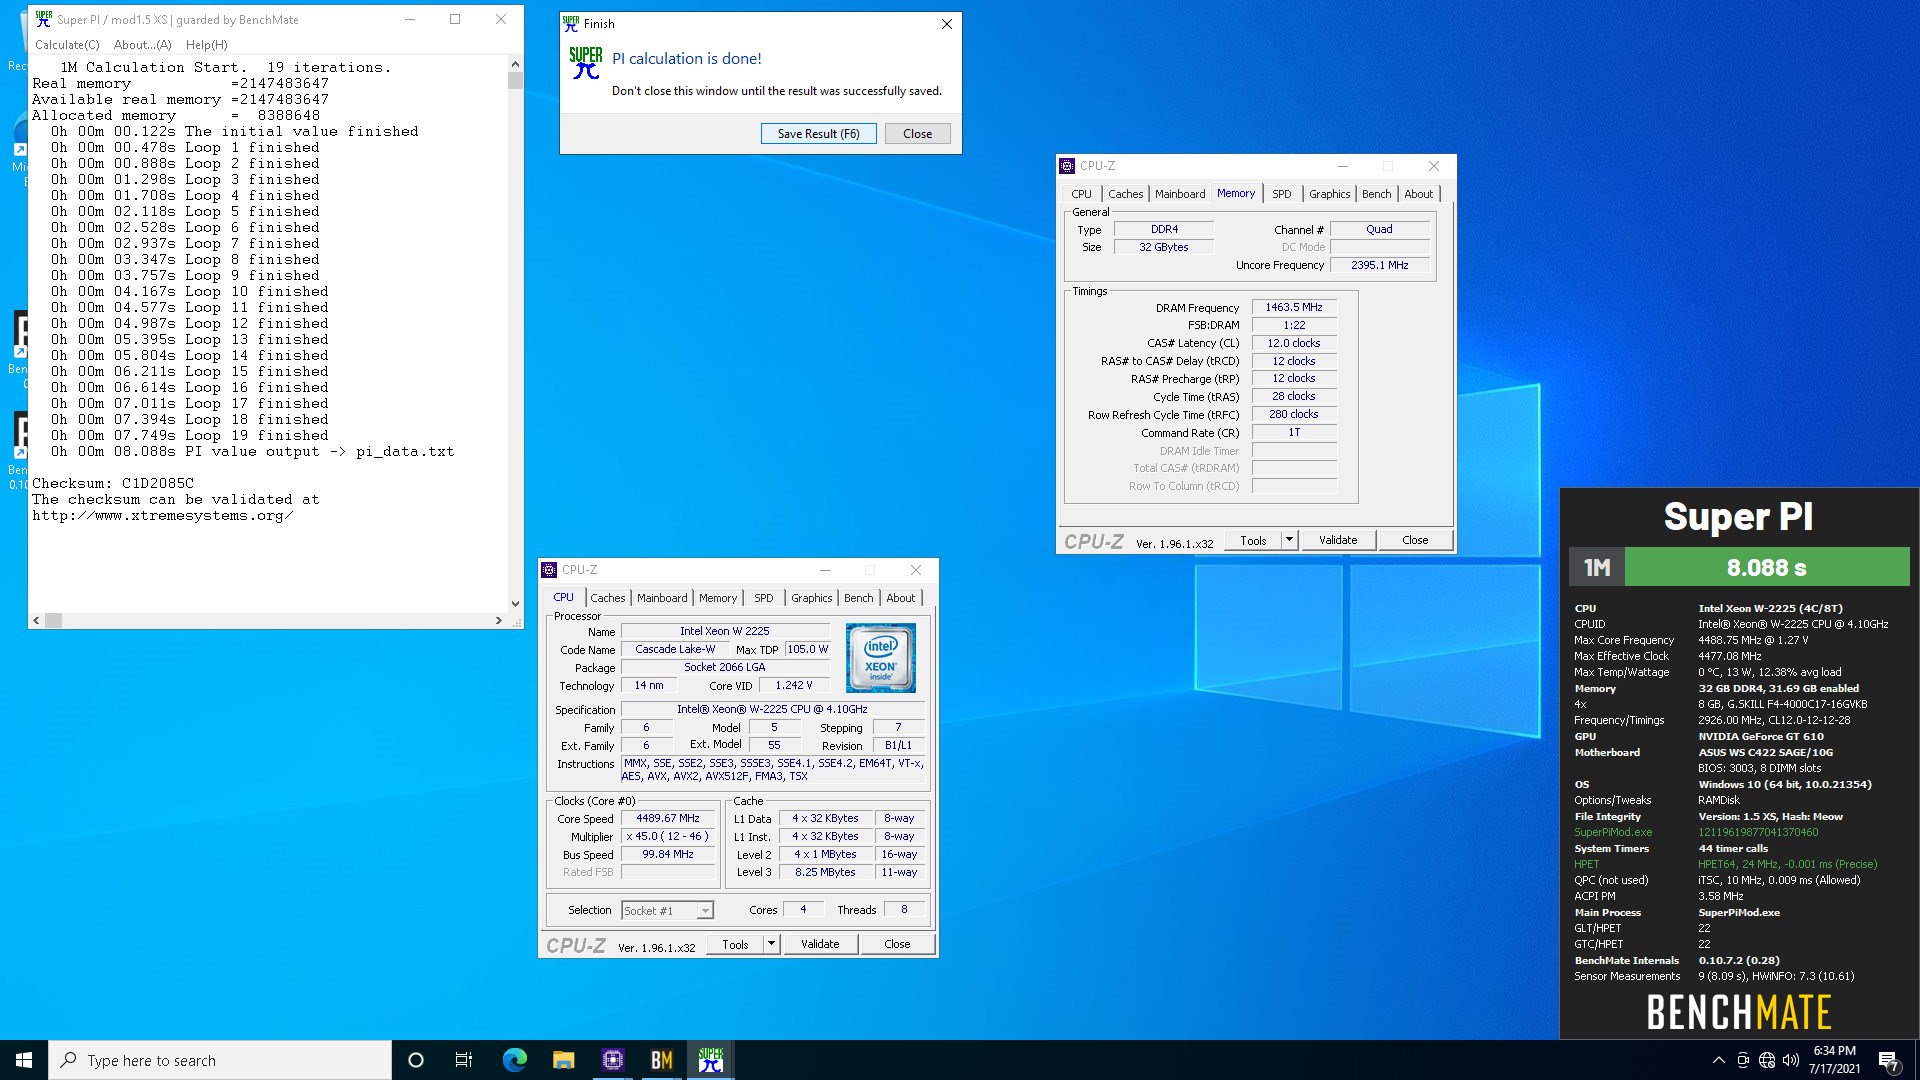Open Calculate menu in Super PI
Image resolution: width=1920 pixels, height=1080 pixels.
[67, 45]
